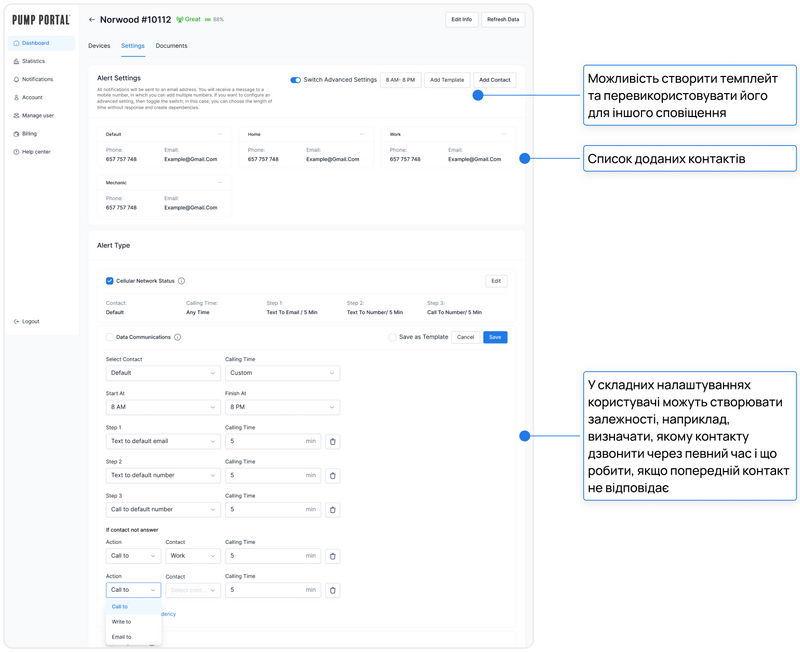This screenshot has height=652, width=800.
Task: Click Edit for Cellular Network Status
Action: pos(496,281)
